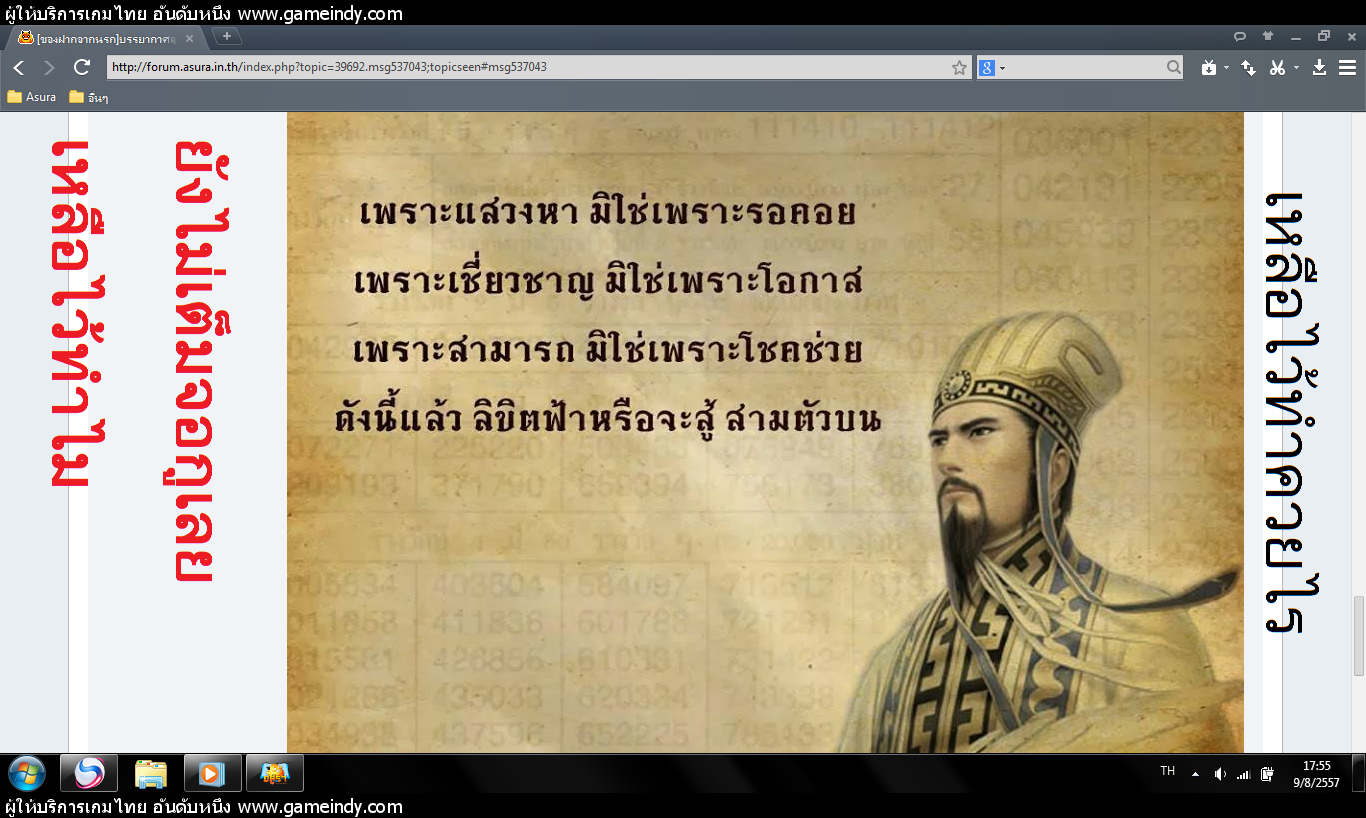This screenshot has width=1366, height=818.
Task: Open the feedback speech-bubble icon
Action: click(1240, 36)
